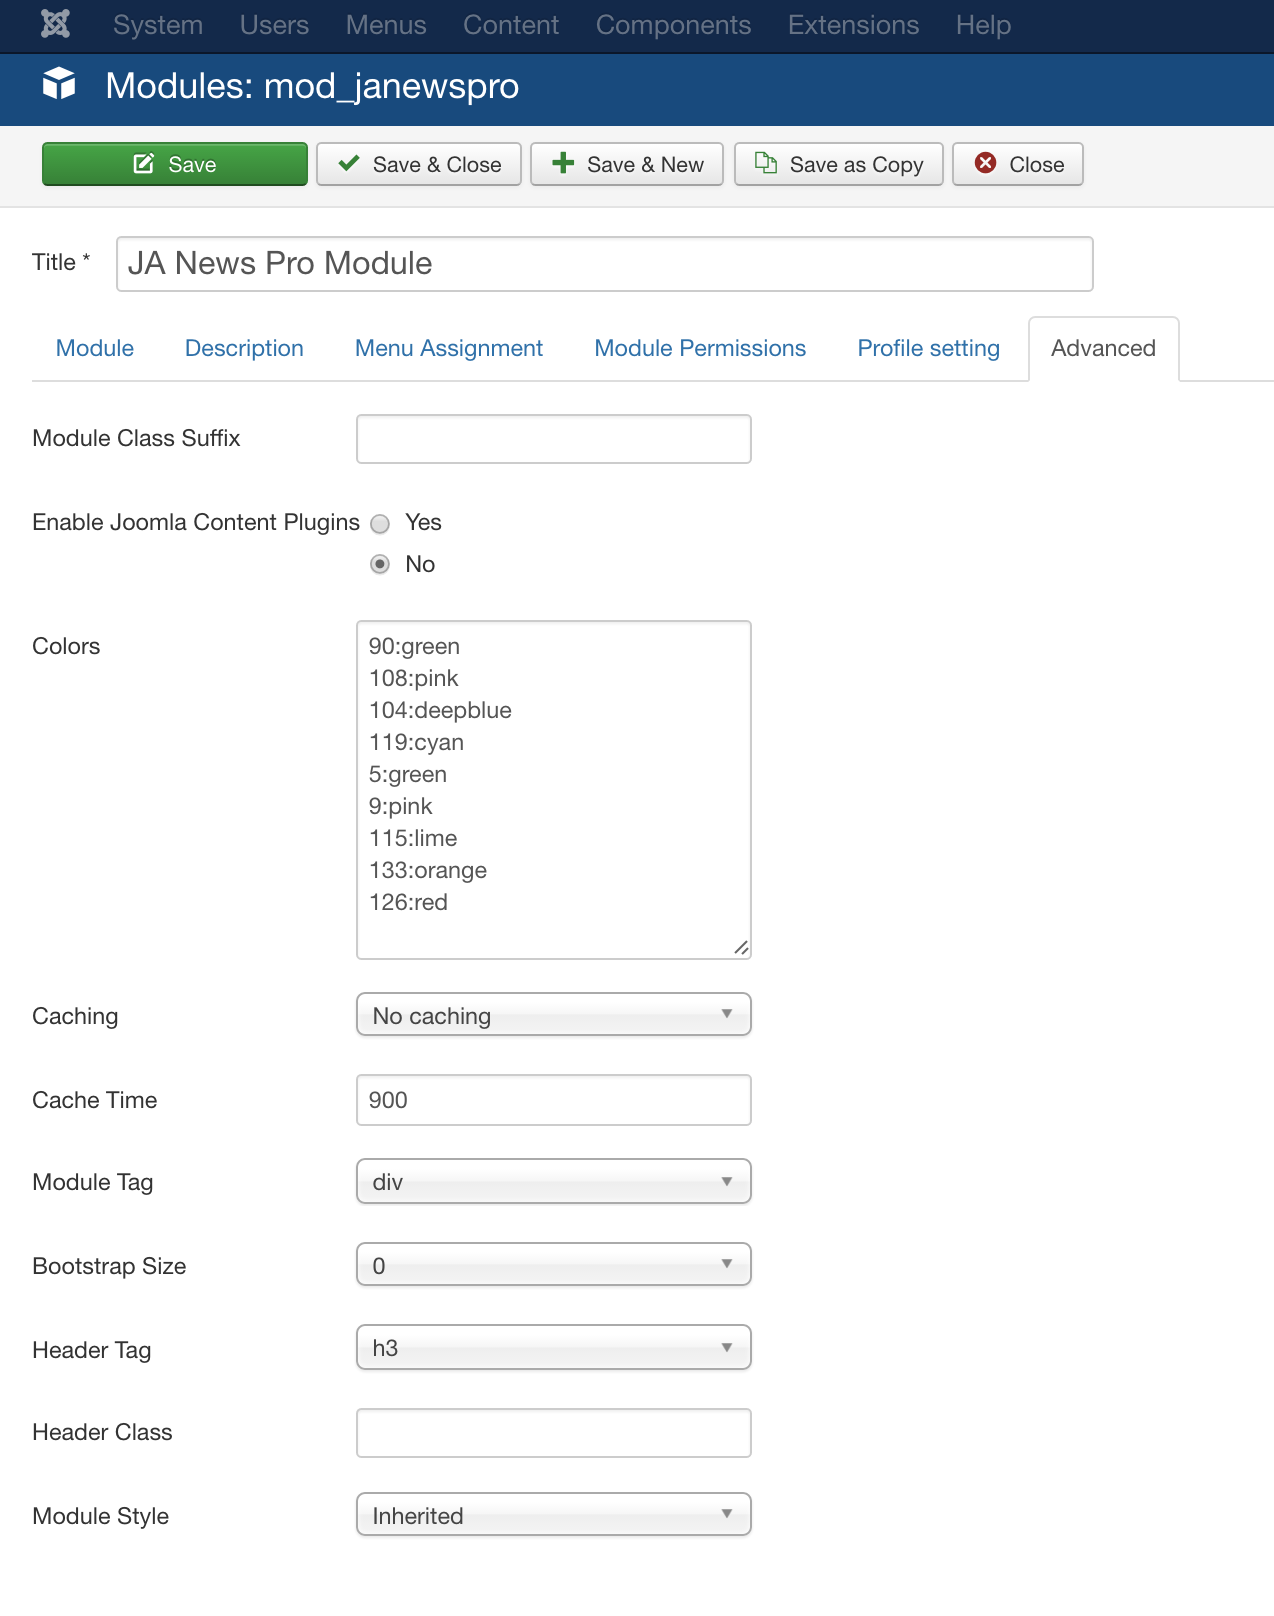Select Yes for Enable Joomla Content Plugins
Screen dimensions: 1274x1616
click(x=380, y=523)
